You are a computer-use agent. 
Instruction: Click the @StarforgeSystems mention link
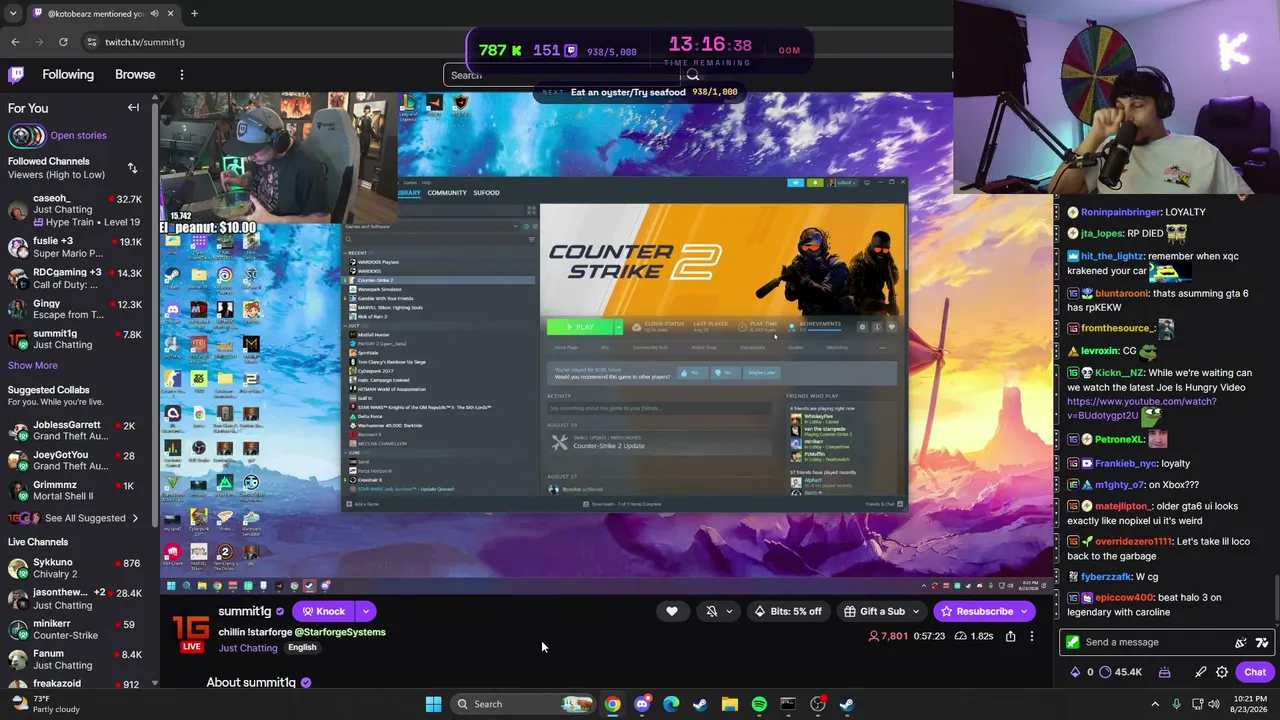point(340,632)
